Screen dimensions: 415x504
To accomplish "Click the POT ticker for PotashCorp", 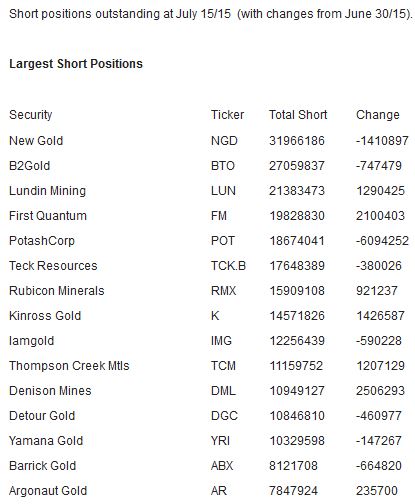I will 223,241.
